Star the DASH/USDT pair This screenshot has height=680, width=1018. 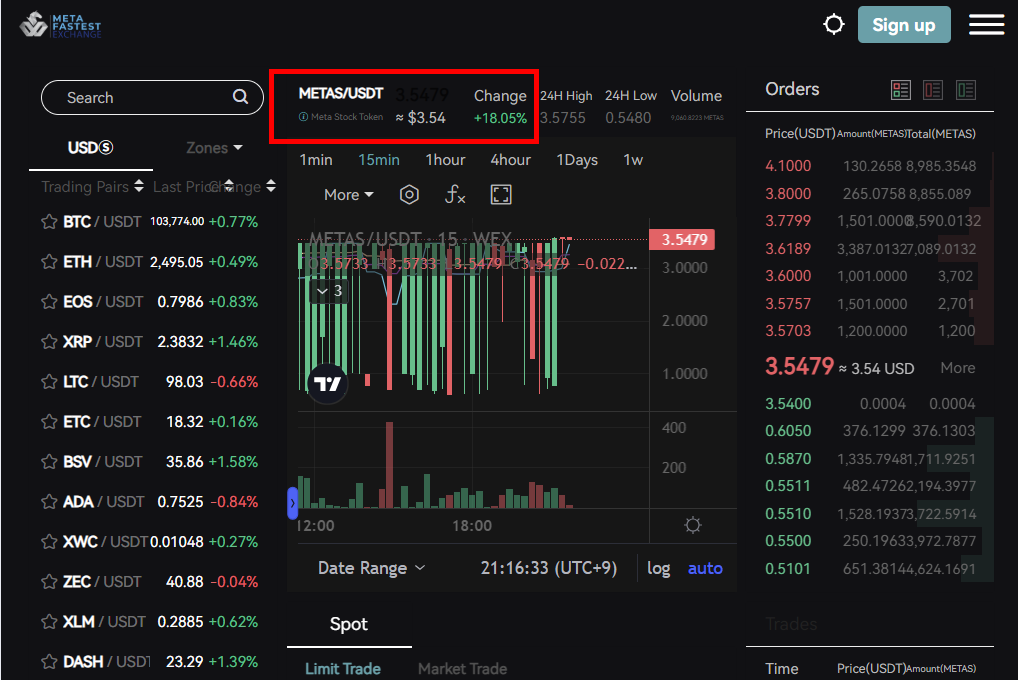[49, 662]
